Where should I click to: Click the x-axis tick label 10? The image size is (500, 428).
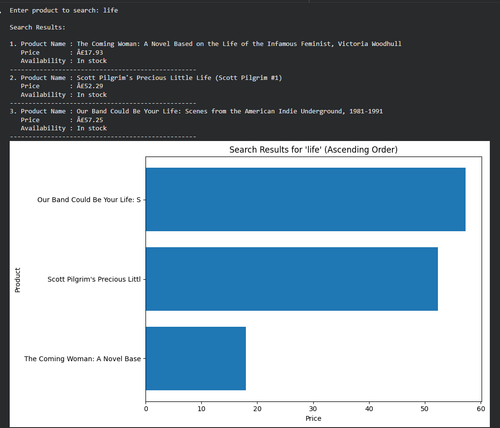201,409
